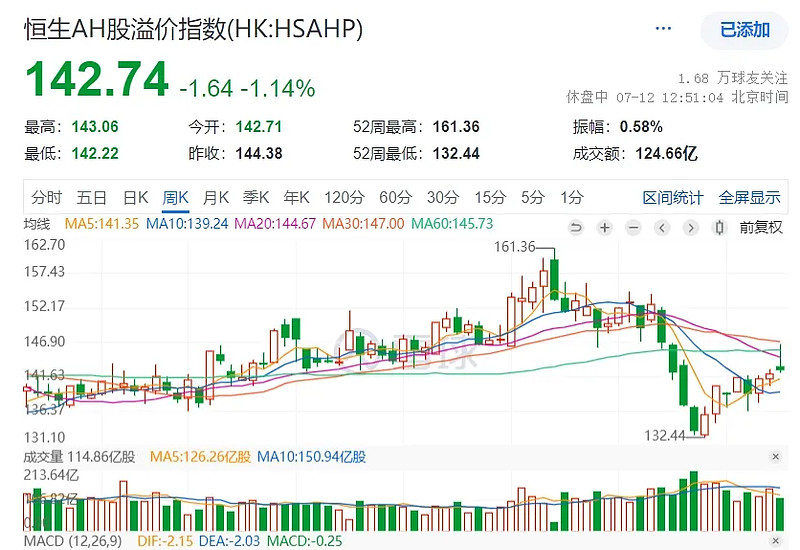Click the 振幅 0.58% value

(x=641, y=127)
